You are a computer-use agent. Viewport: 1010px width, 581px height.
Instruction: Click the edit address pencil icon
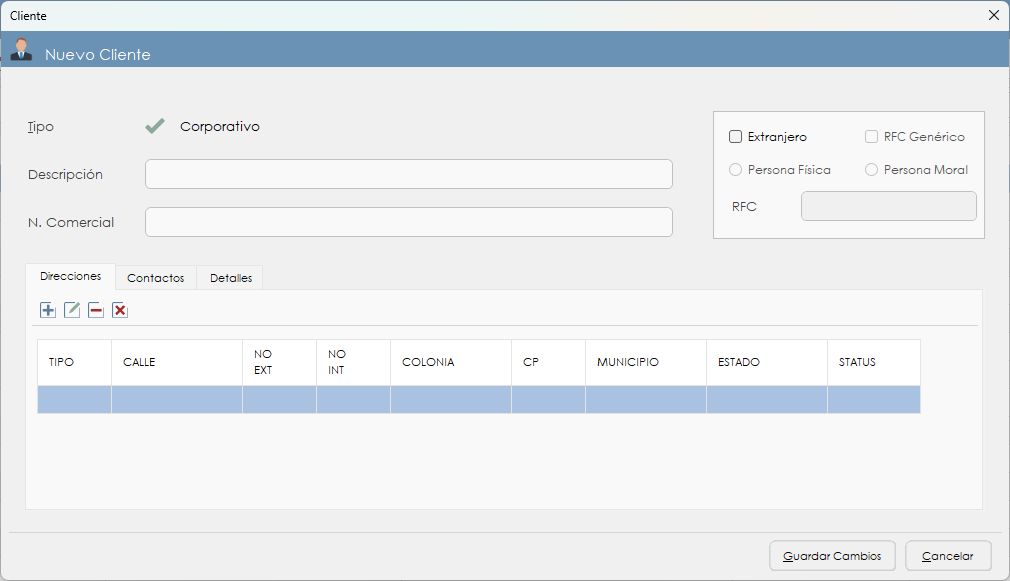[72, 310]
